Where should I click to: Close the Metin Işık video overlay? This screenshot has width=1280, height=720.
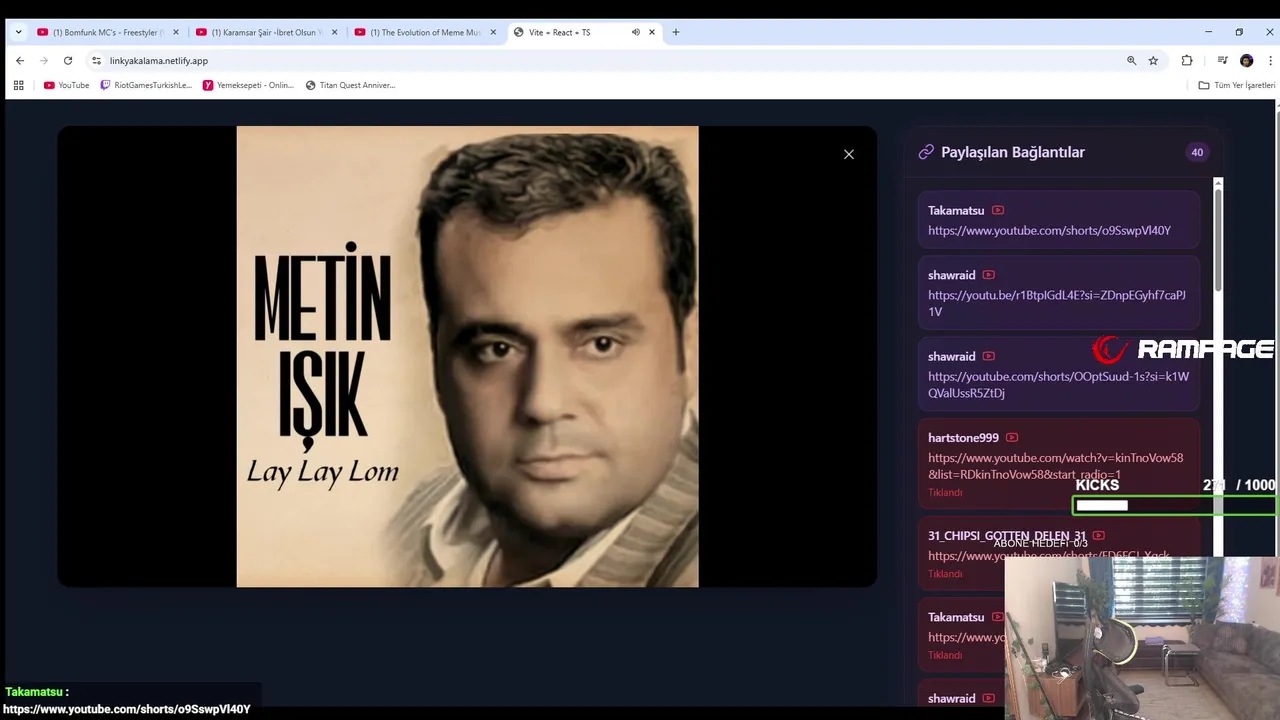849,154
